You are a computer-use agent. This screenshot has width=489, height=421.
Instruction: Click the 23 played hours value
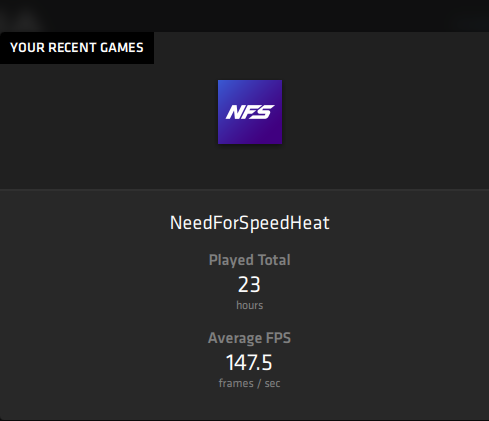click(249, 285)
